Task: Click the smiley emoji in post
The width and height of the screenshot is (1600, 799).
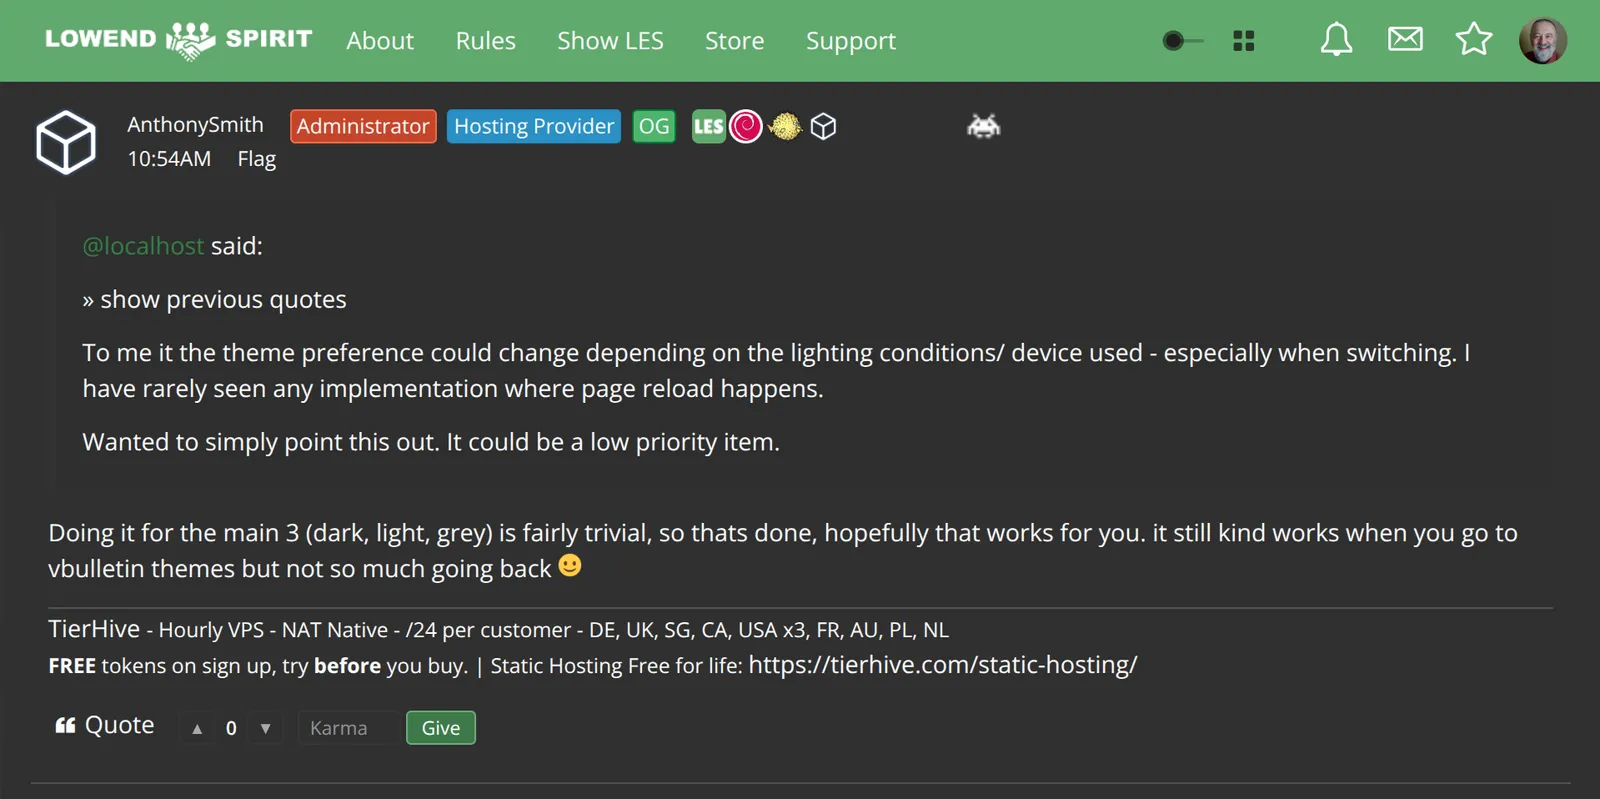Action: point(570,566)
